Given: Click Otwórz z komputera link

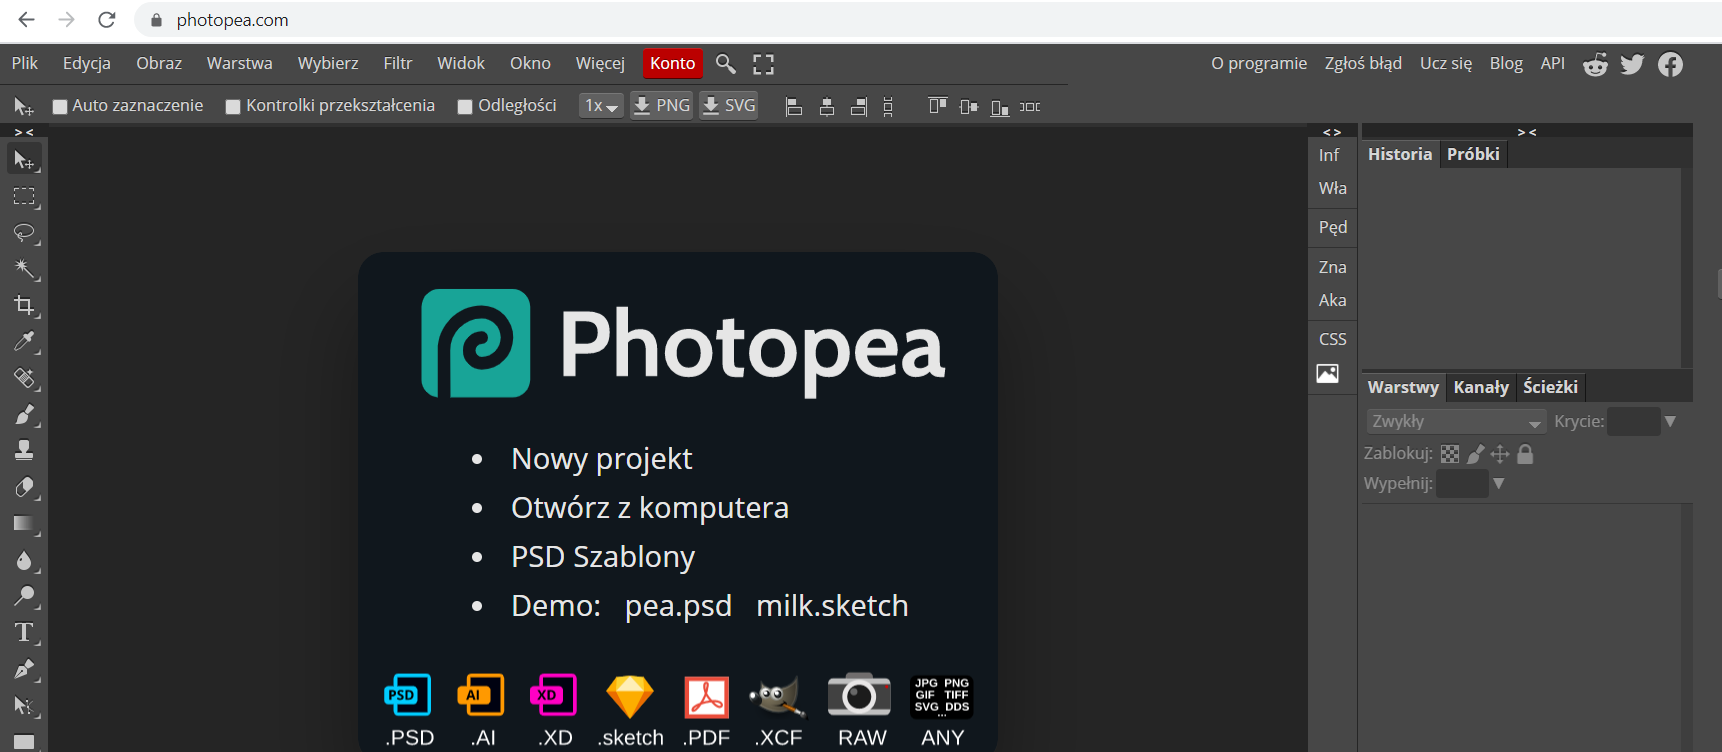Looking at the screenshot, I should (x=650, y=508).
